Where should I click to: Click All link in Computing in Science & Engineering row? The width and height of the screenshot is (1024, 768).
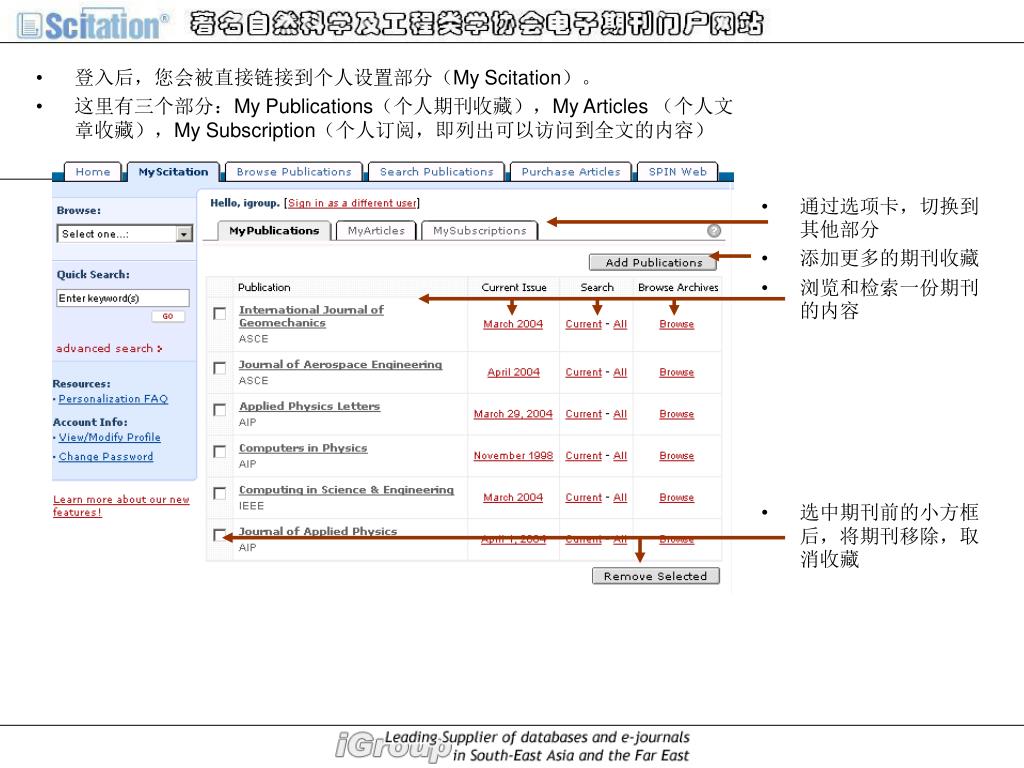(620, 498)
